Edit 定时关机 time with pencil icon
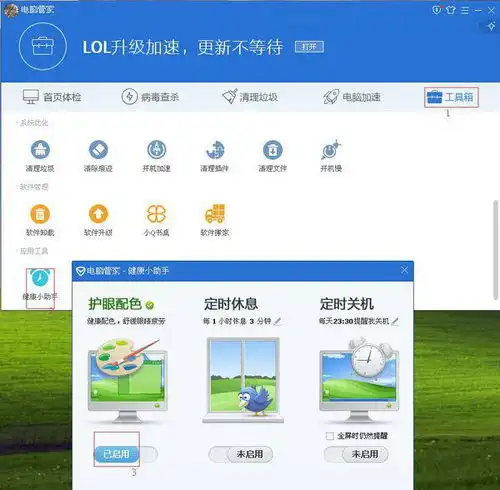Screen dimensions: 500x490 coord(395,321)
